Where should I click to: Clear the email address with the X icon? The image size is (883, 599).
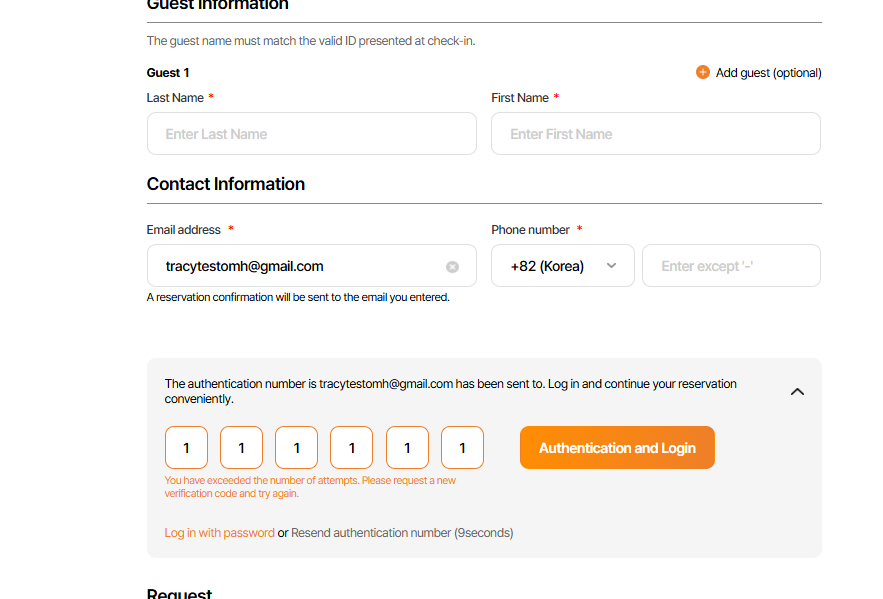coord(452,267)
